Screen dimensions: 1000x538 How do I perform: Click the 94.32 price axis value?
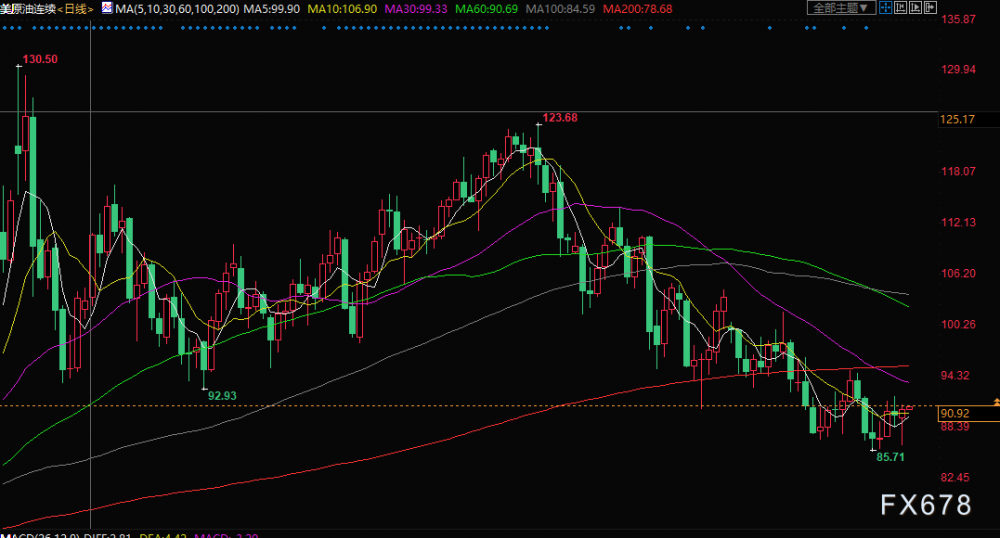coord(955,375)
